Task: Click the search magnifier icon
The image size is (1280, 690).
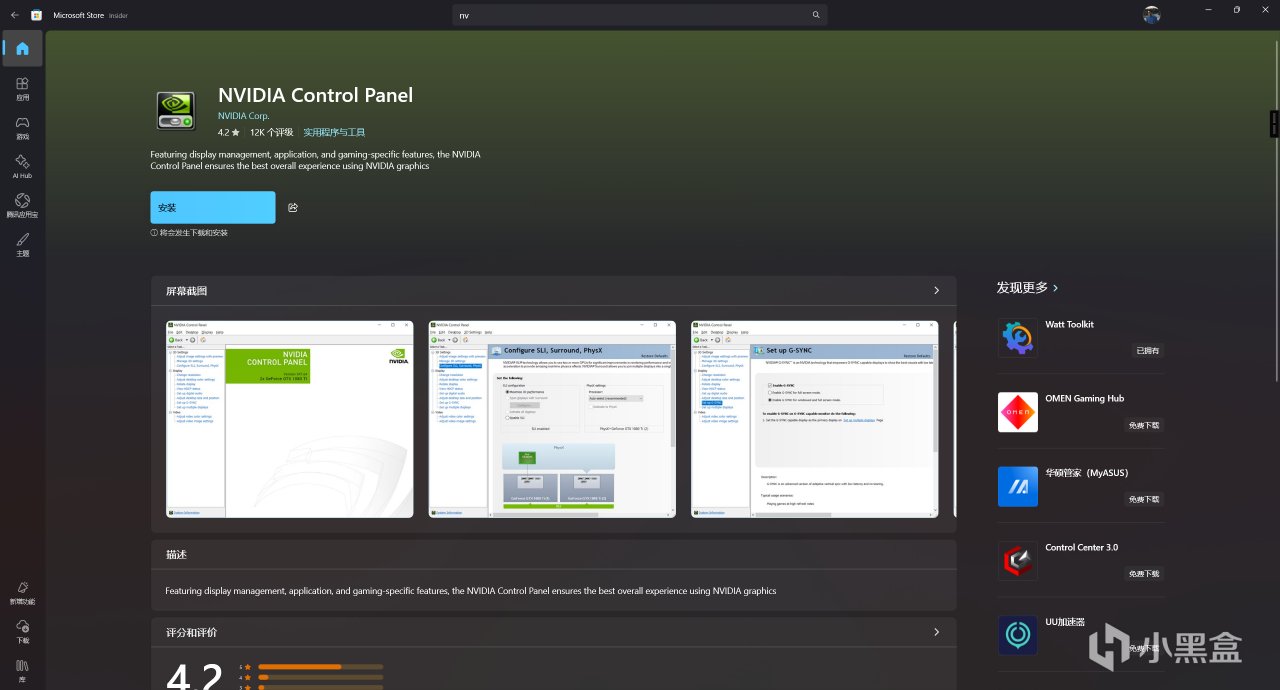Action: pyautogui.click(x=816, y=15)
